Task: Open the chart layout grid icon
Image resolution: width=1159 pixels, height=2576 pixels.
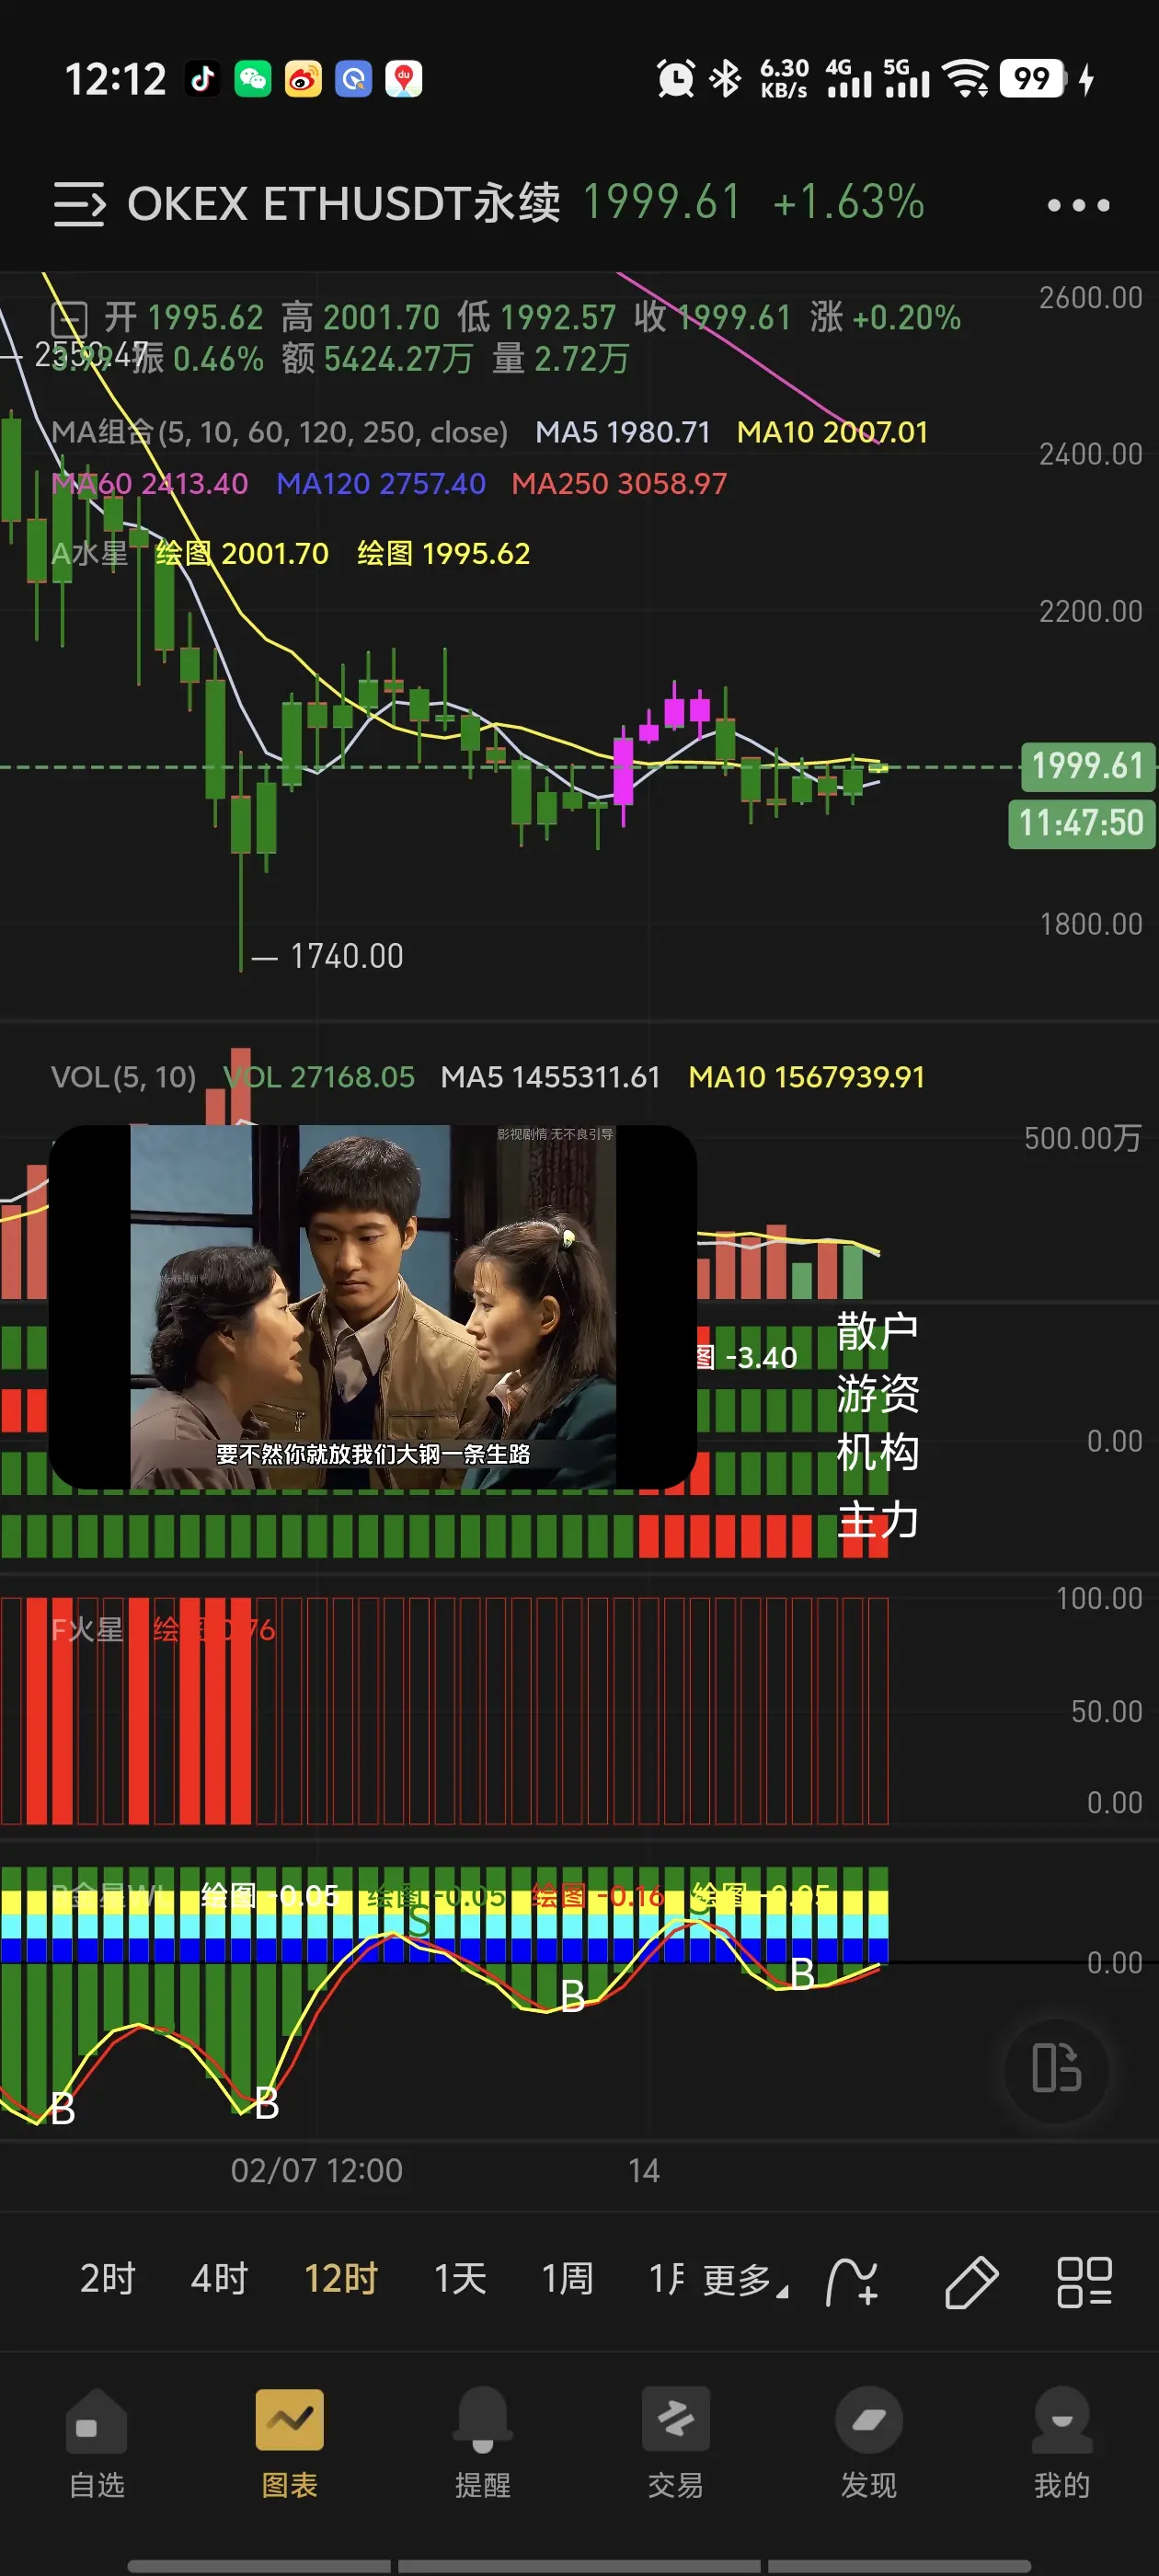Action: pyautogui.click(x=1085, y=2281)
